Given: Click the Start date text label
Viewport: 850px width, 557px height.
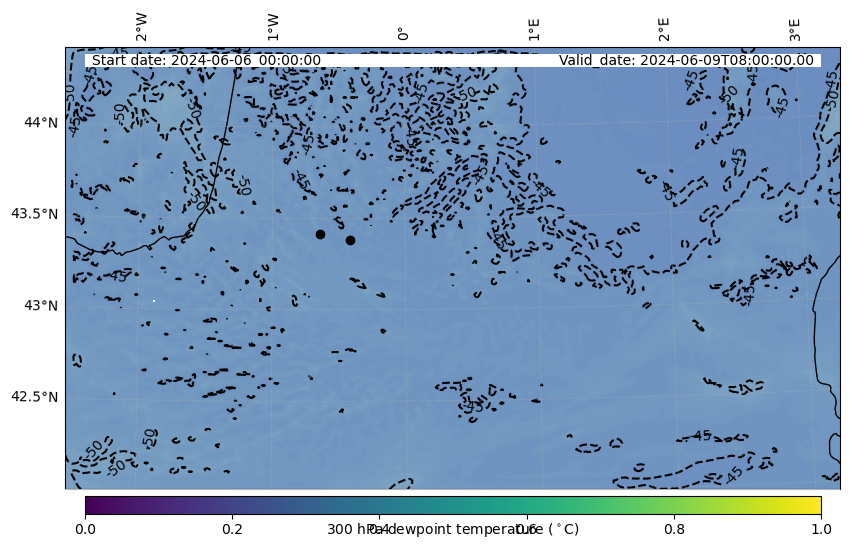Looking at the screenshot, I should click(x=206, y=60).
